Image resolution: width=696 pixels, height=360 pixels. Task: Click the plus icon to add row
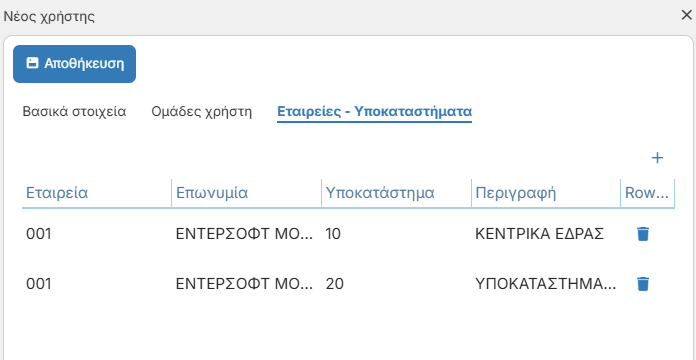[x=657, y=158]
